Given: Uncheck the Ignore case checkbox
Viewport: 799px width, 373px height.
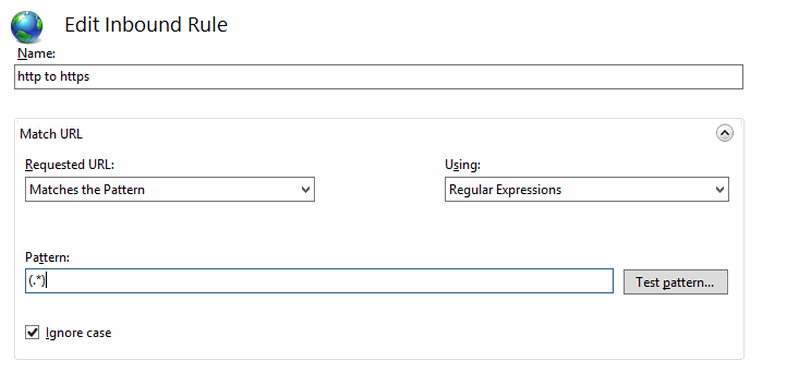Looking at the screenshot, I should click(32, 333).
